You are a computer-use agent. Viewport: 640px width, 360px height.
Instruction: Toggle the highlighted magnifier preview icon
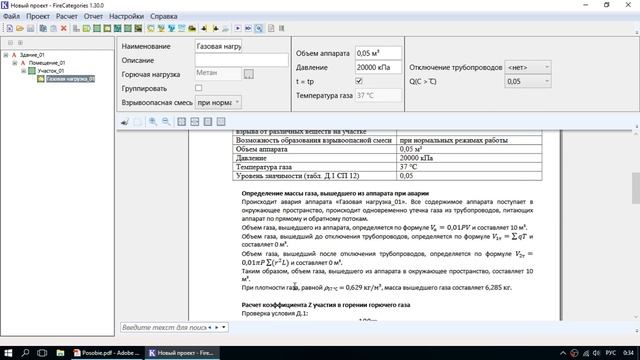[x=259, y=29]
